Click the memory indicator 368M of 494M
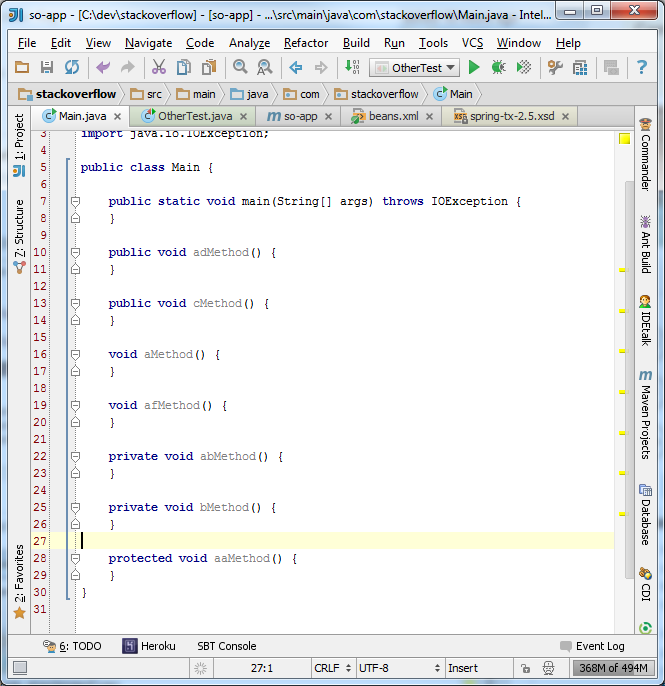This screenshot has width=665, height=686. pos(613,668)
